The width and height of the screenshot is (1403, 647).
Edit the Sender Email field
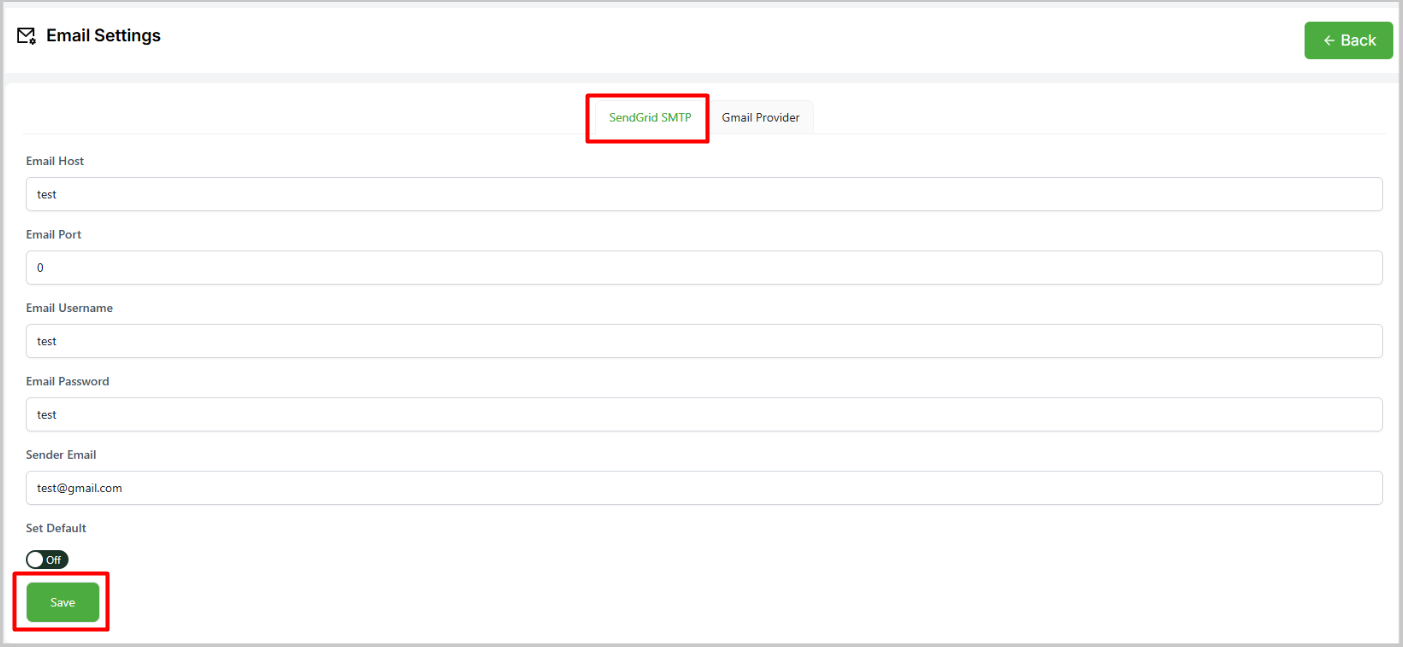[704, 488]
